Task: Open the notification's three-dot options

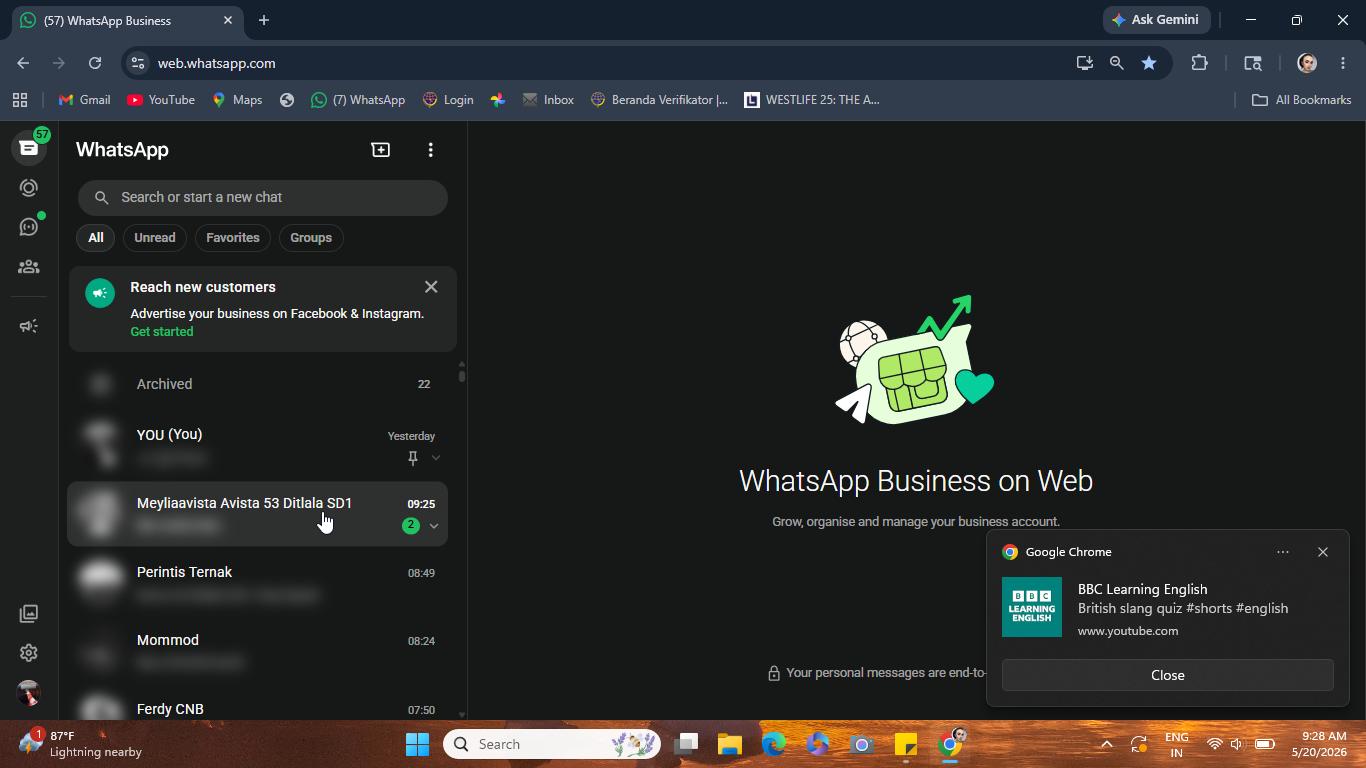Action: point(1283,552)
